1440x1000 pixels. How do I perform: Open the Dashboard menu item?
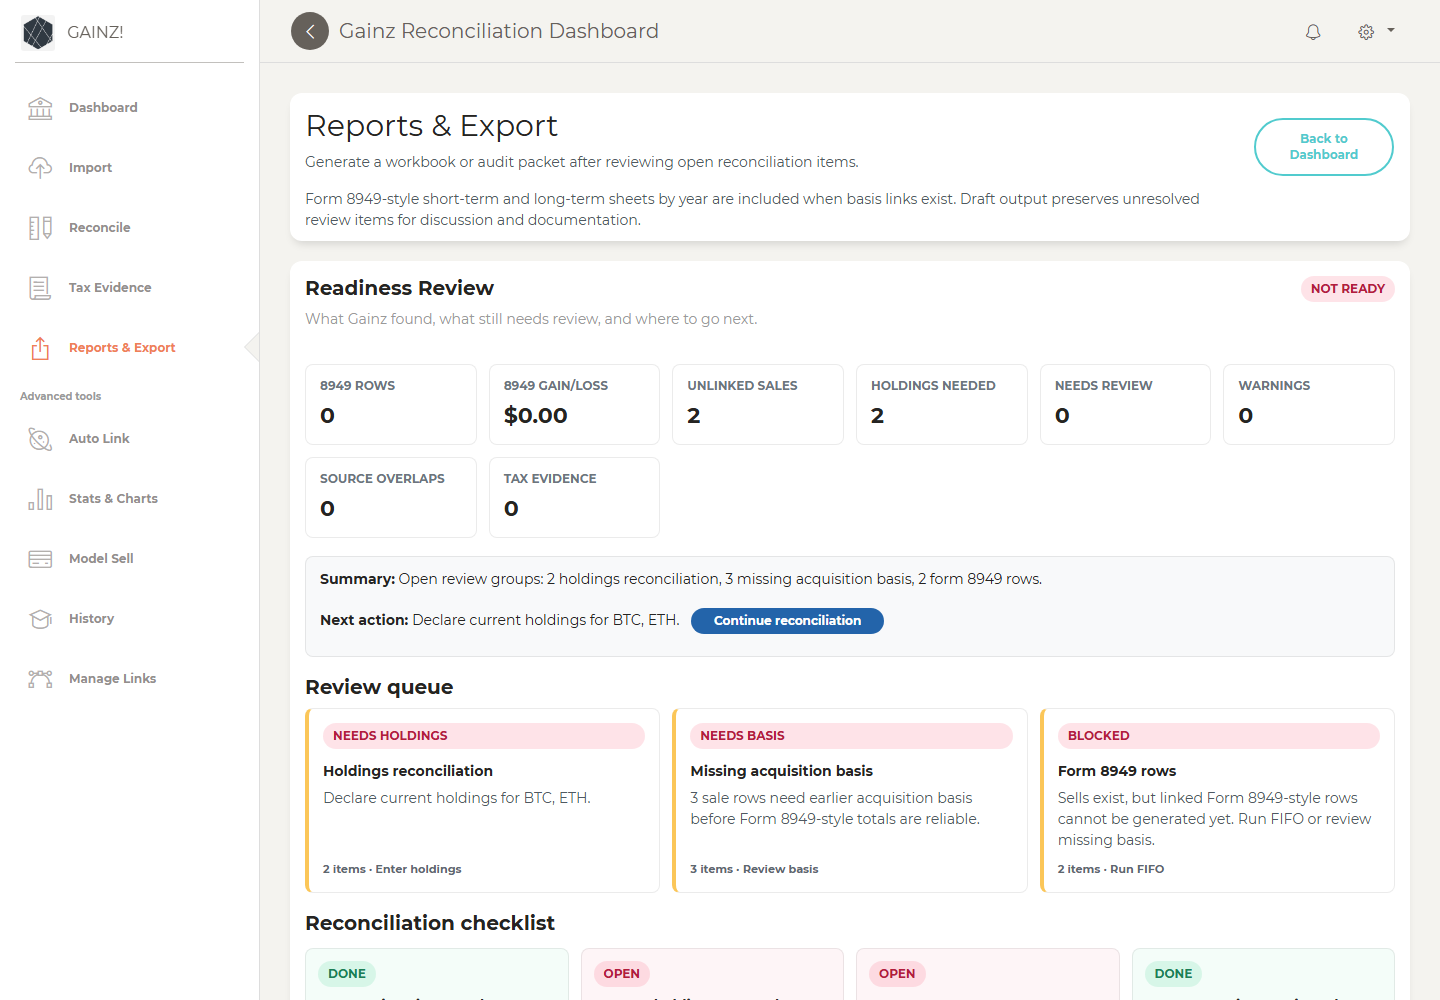tap(103, 108)
